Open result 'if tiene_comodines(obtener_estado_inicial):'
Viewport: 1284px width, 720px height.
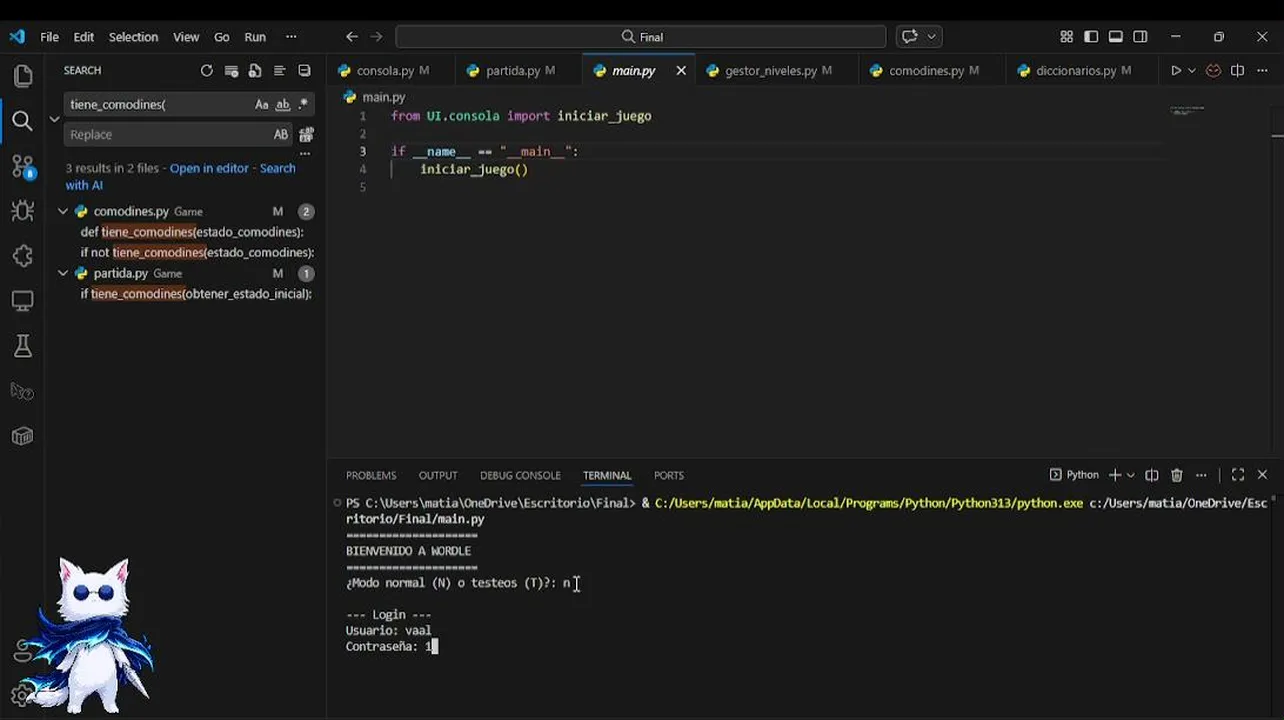click(x=196, y=294)
